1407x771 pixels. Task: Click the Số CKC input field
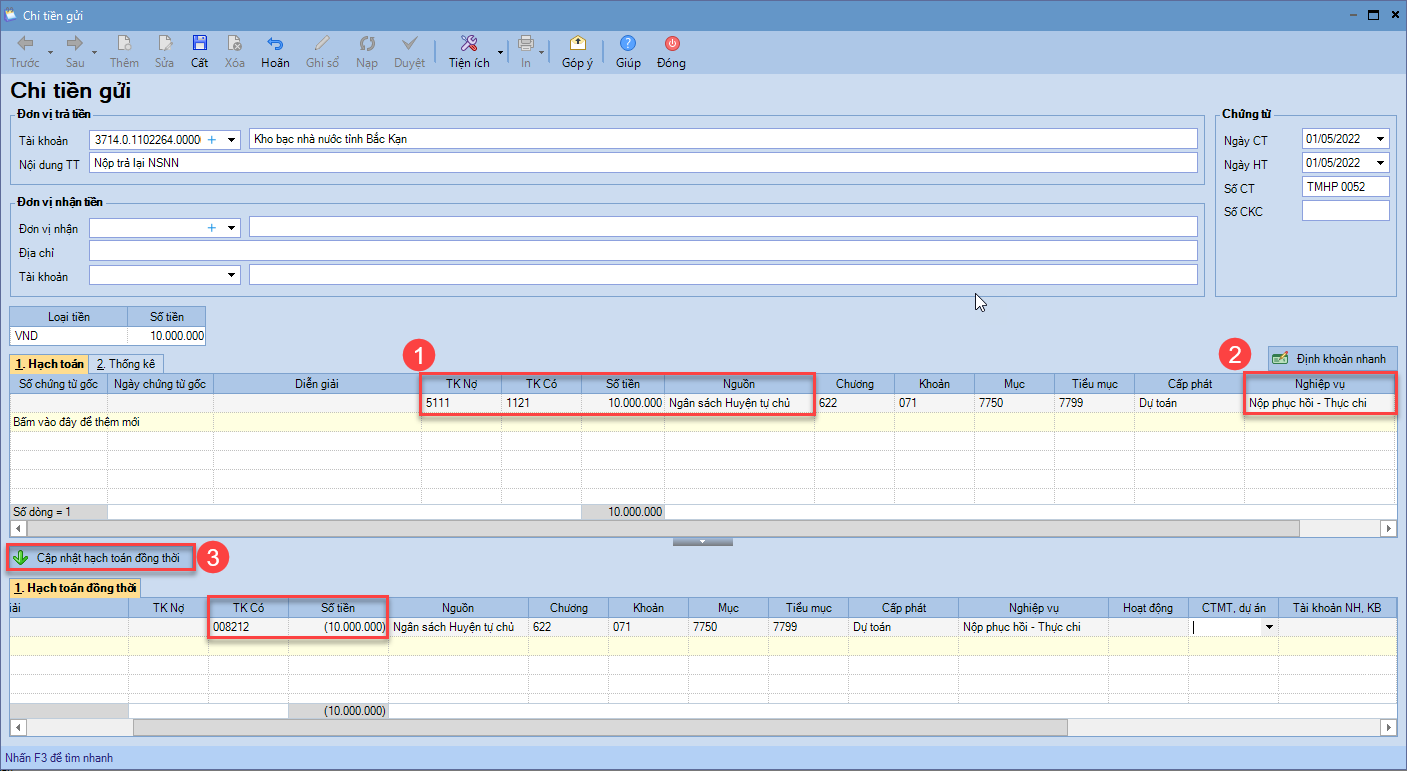click(x=1345, y=211)
